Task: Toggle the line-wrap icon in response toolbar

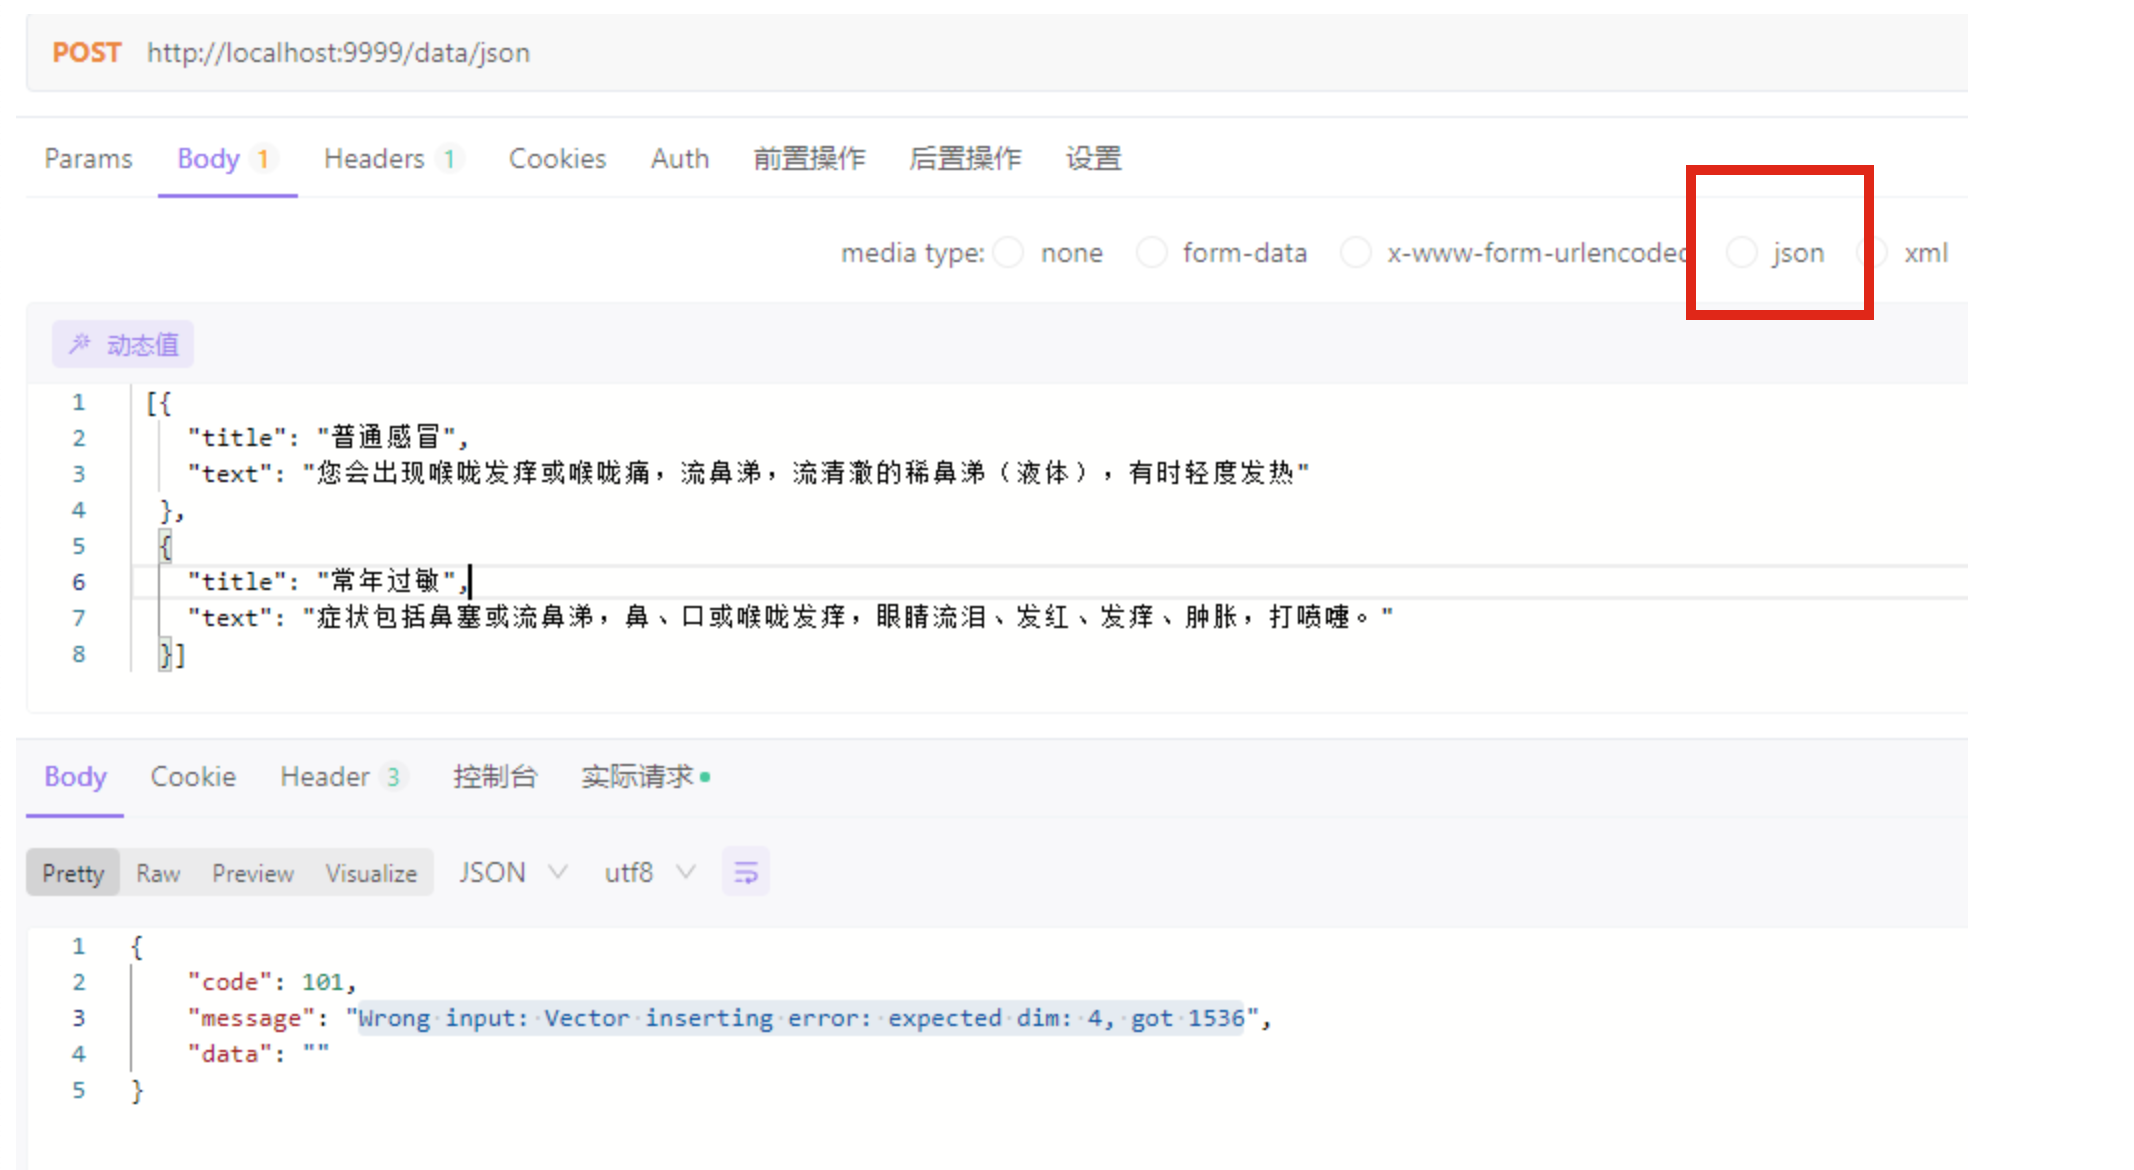Action: [x=745, y=871]
